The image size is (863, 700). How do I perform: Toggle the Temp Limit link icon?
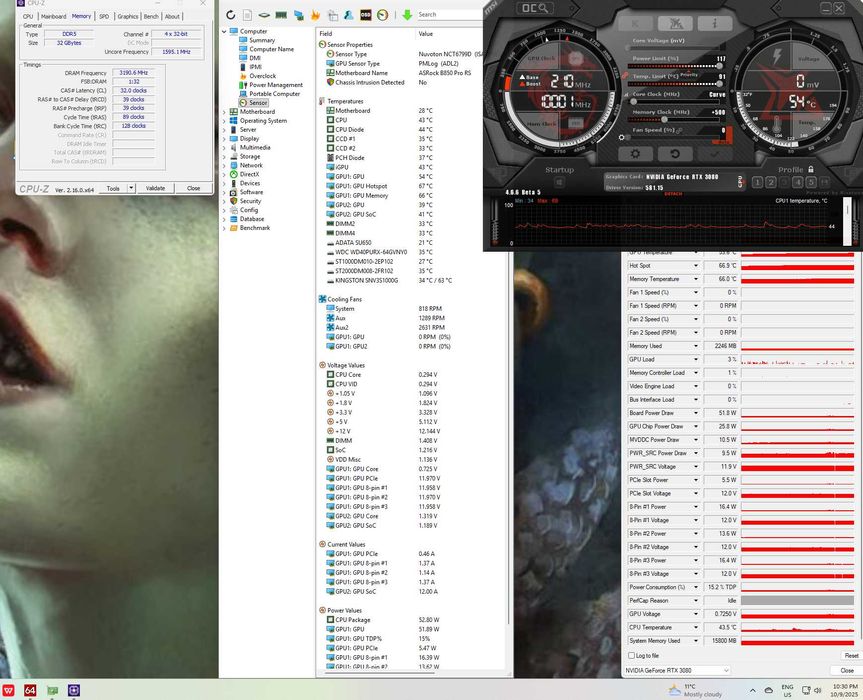[626, 76]
